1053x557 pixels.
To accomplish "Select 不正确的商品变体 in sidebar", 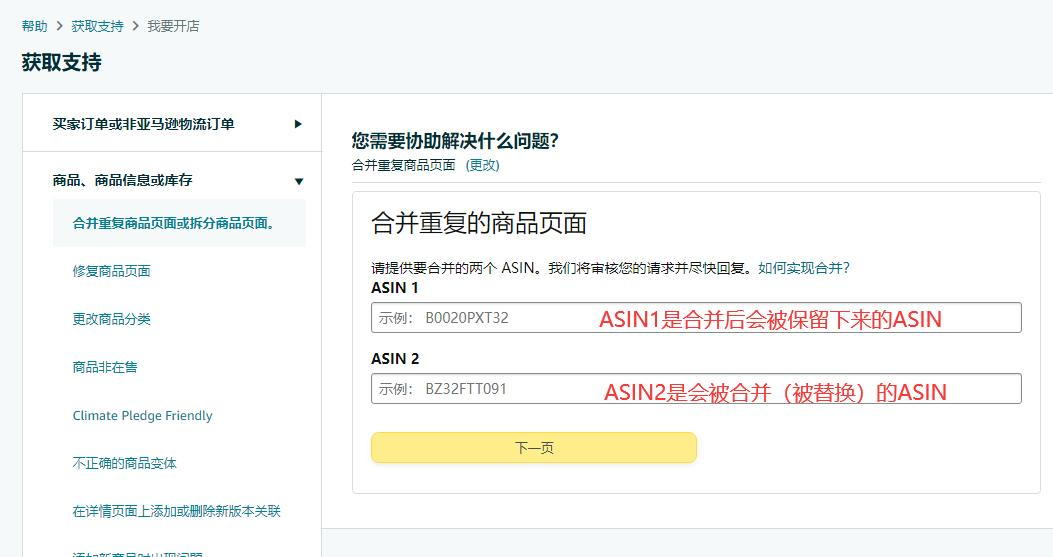I will point(124,463).
